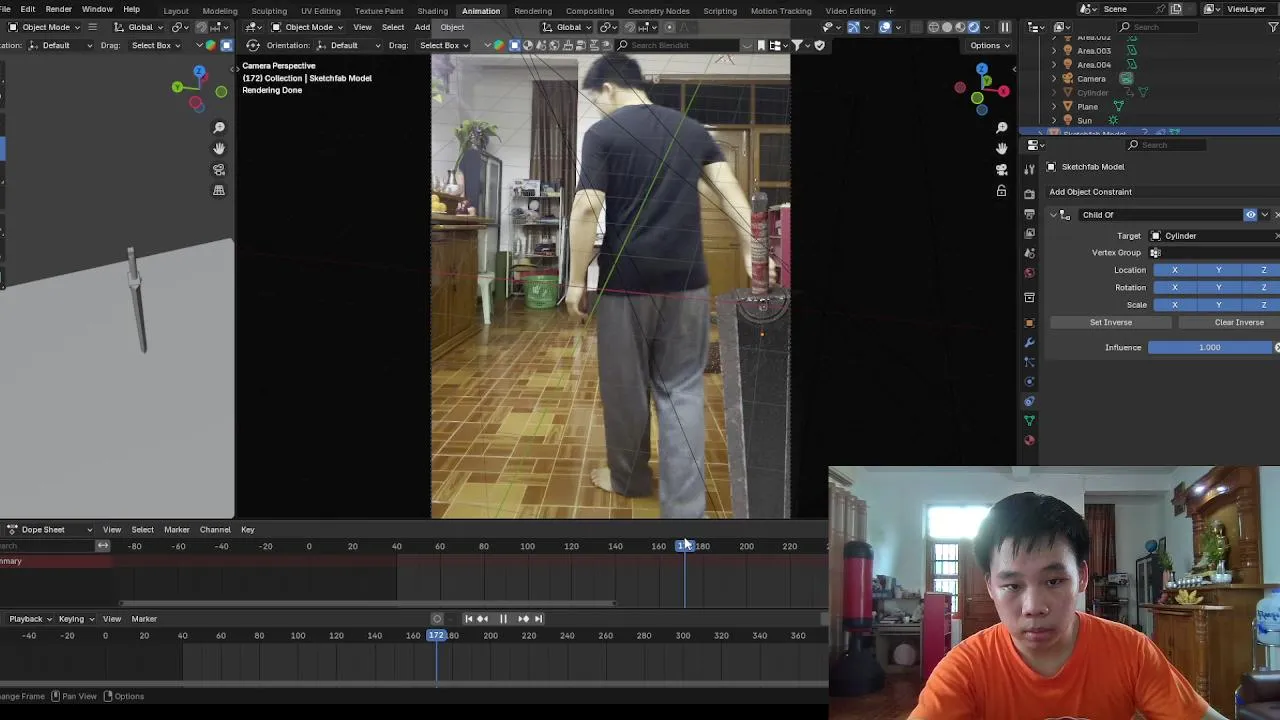Open the Object Constraints properties tab icon
The image size is (1280, 720).
[x=1029, y=401]
